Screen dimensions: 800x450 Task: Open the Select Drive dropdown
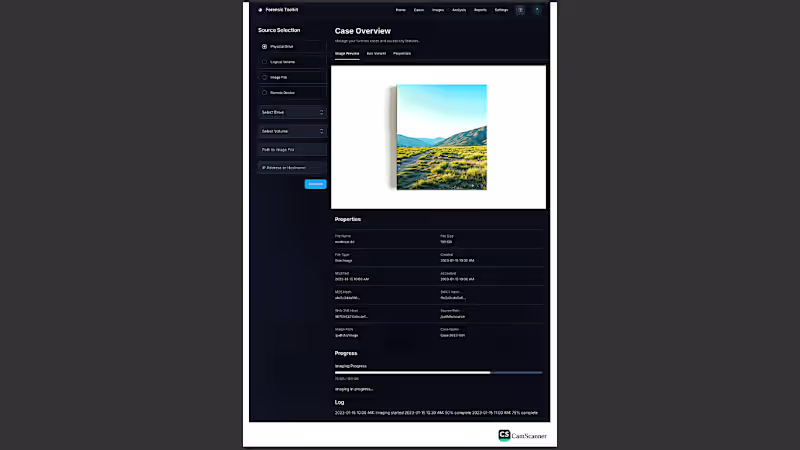tap(292, 112)
